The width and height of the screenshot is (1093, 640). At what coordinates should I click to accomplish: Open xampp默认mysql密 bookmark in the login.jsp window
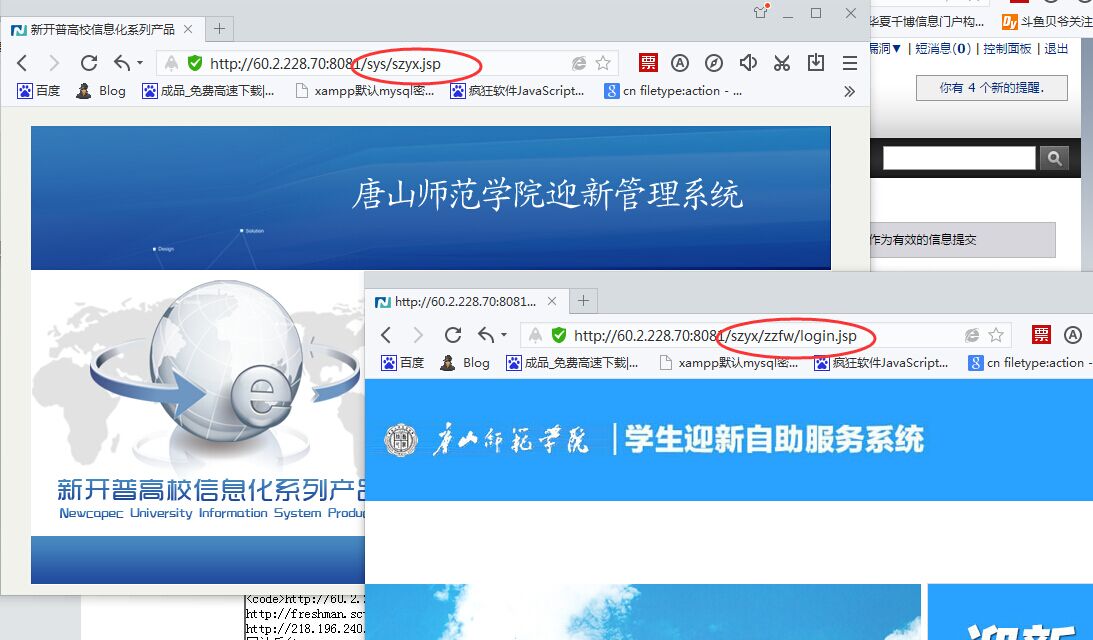click(728, 363)
